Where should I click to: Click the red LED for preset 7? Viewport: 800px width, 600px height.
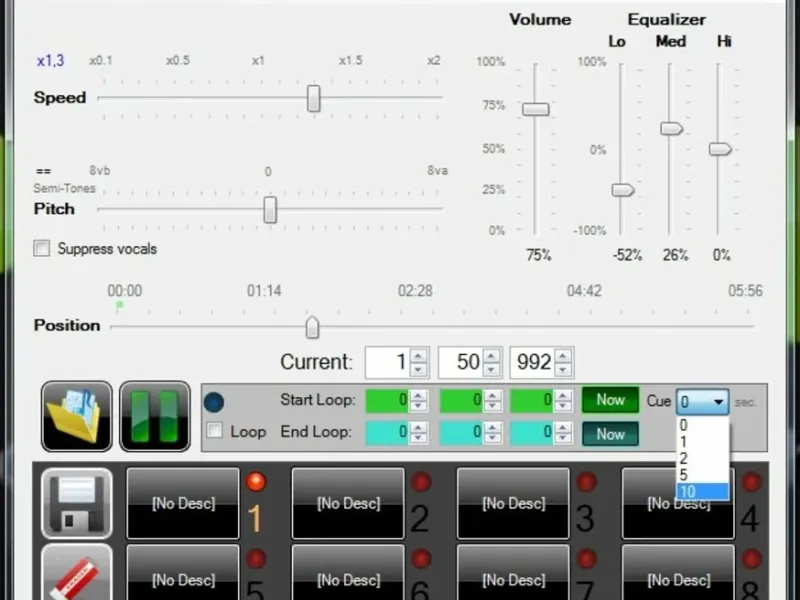coord(586,559)
